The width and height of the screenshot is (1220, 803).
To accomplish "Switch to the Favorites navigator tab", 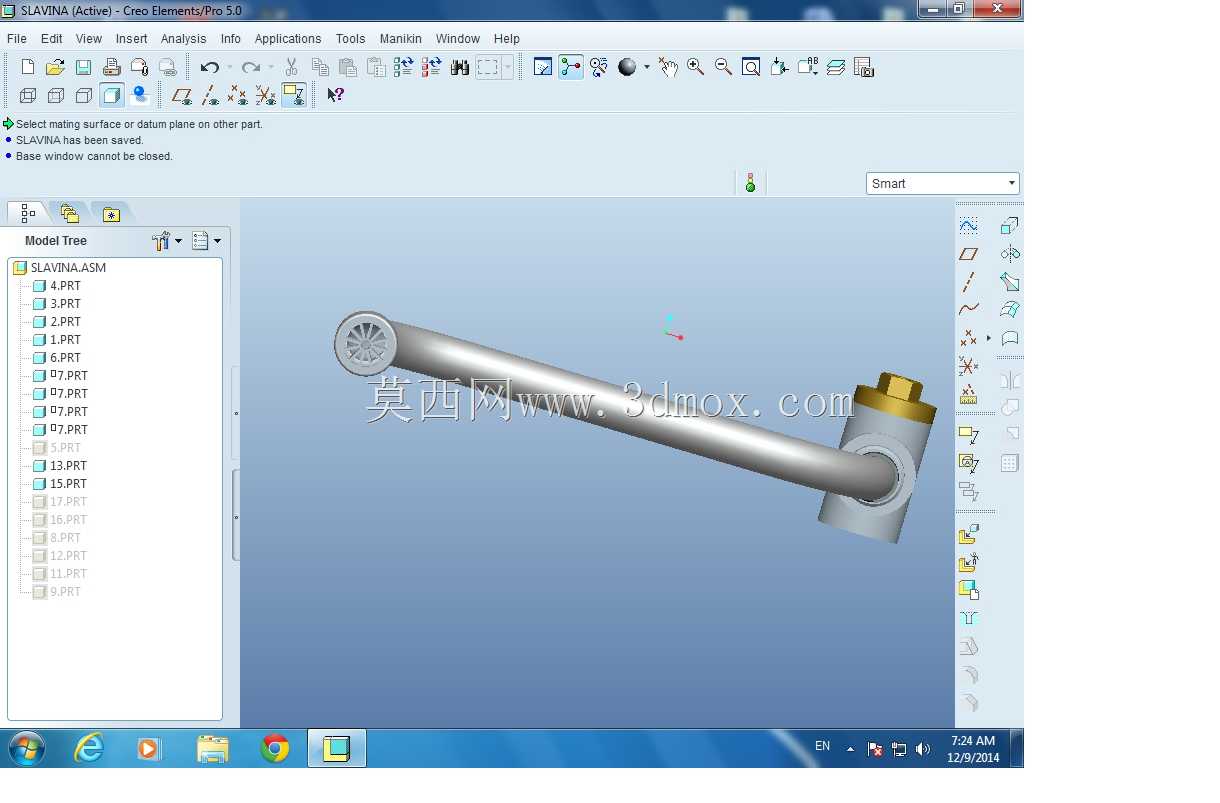I will click(111, 213).
